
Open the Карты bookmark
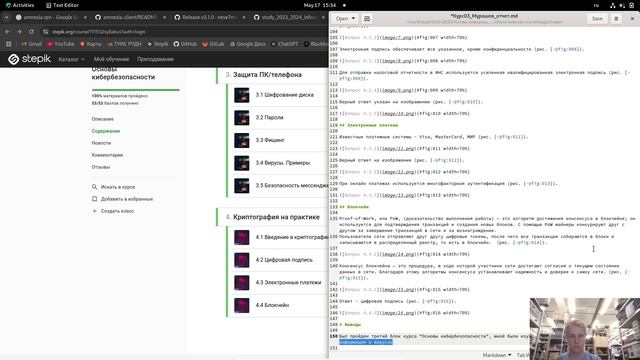91,44
